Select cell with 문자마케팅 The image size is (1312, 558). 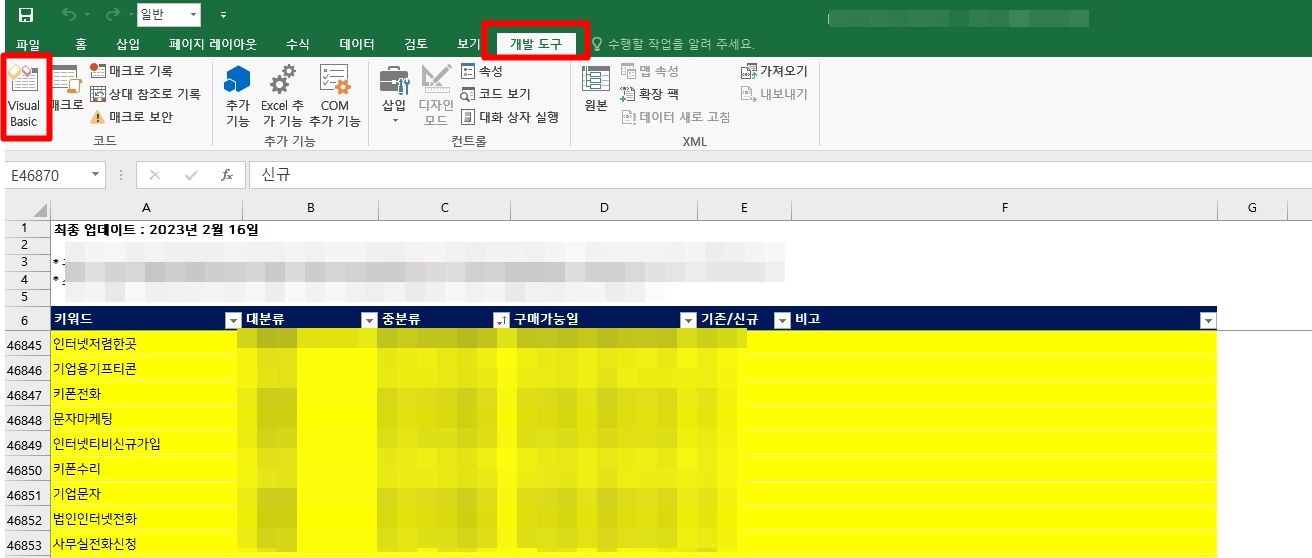pyautogui.click(x=146, y=419)
